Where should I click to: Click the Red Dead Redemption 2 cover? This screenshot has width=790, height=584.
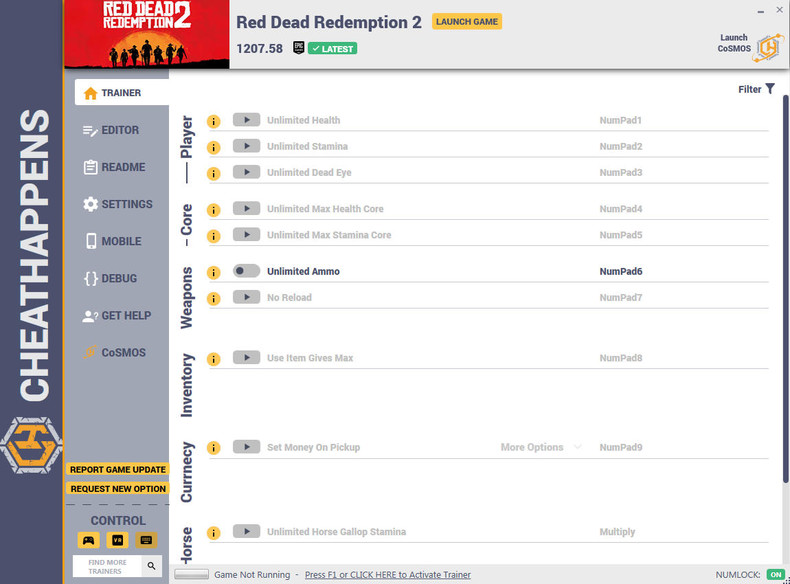click(x=147, y=34)
